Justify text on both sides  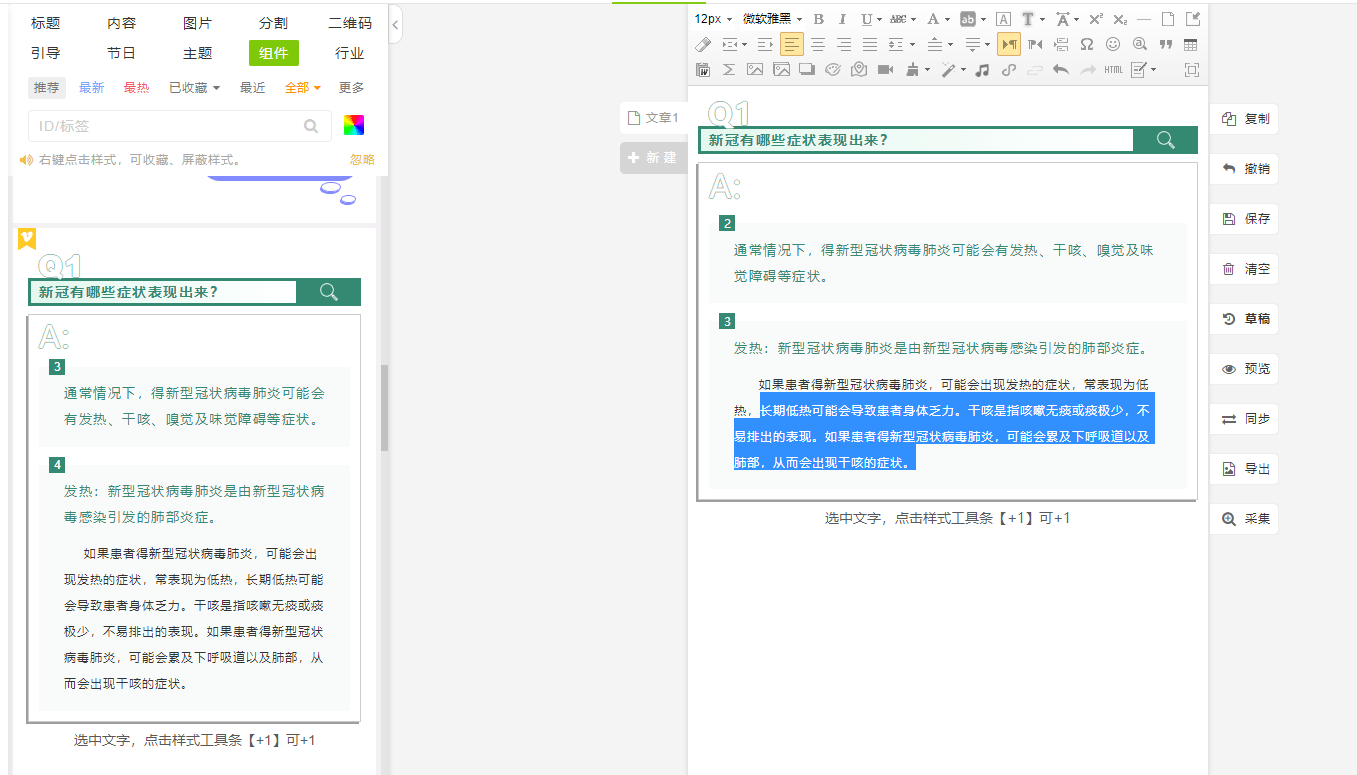click(x=870, y=44)
